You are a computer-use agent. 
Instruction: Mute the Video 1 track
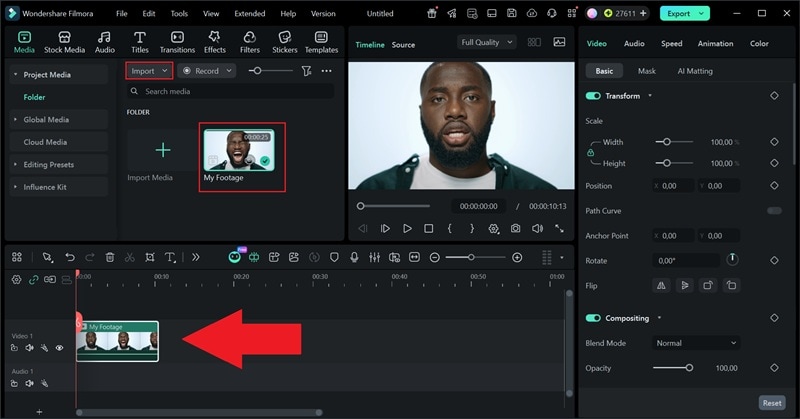[30, 348]
